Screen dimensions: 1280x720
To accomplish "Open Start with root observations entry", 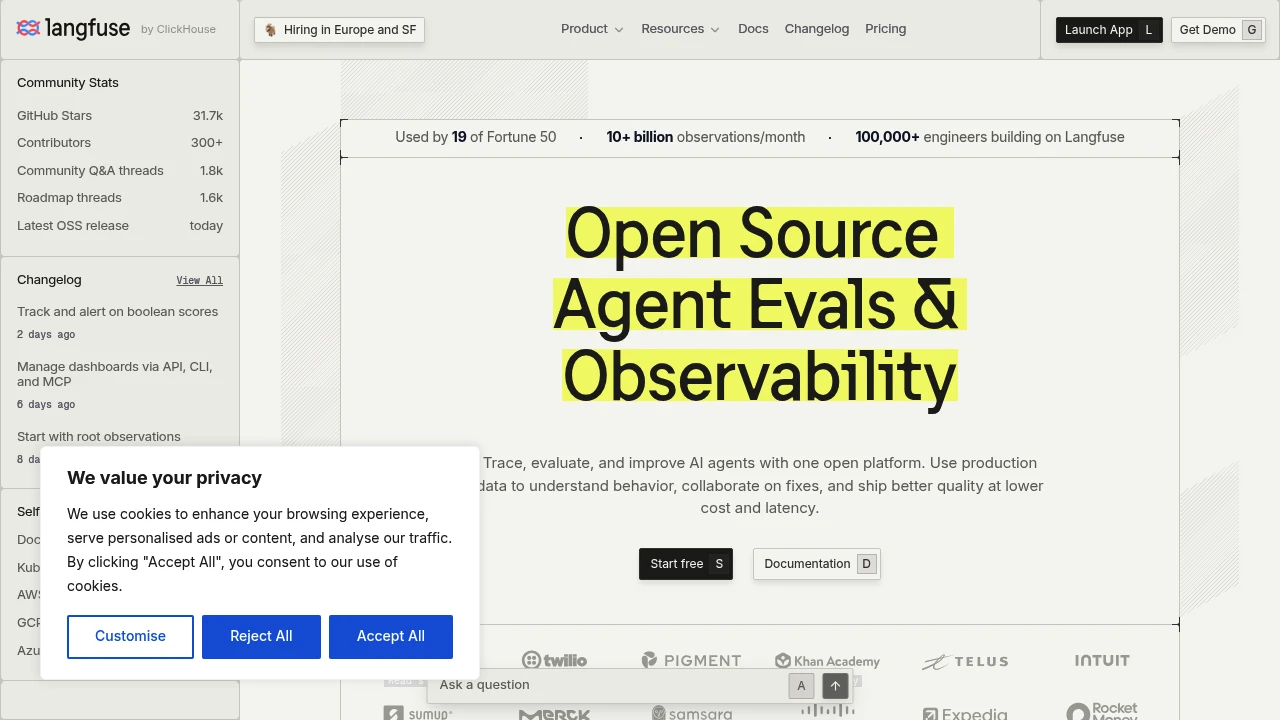I will pyautogui.click(x=99, y=437).
